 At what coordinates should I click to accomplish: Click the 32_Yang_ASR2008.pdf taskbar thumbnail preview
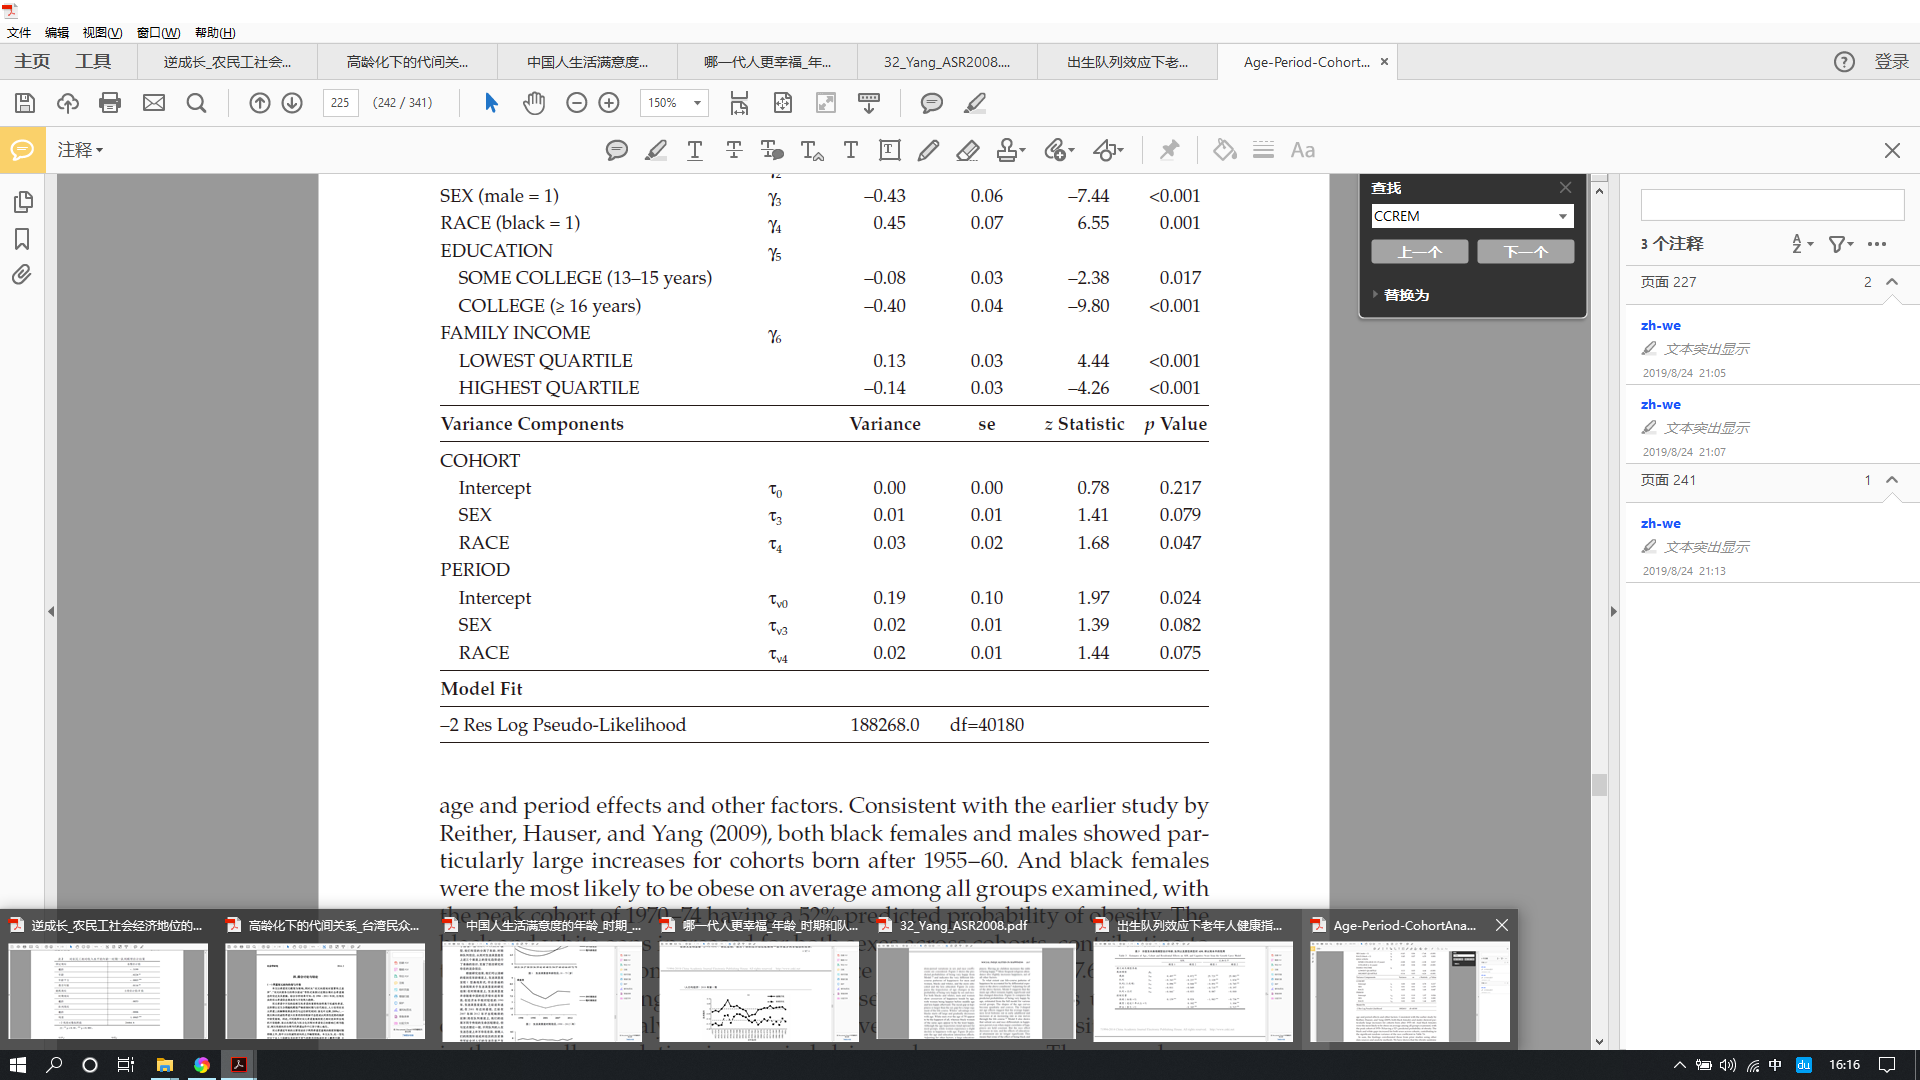coord(975,990)
